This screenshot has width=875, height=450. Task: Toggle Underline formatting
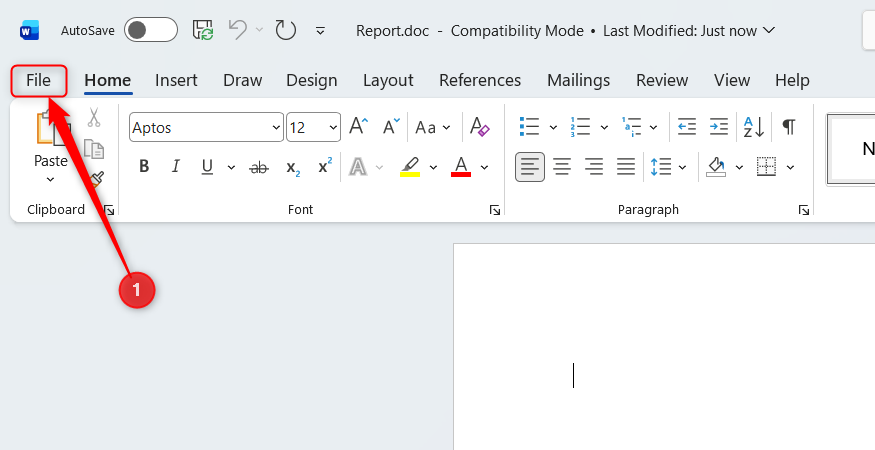pos(208,166)
